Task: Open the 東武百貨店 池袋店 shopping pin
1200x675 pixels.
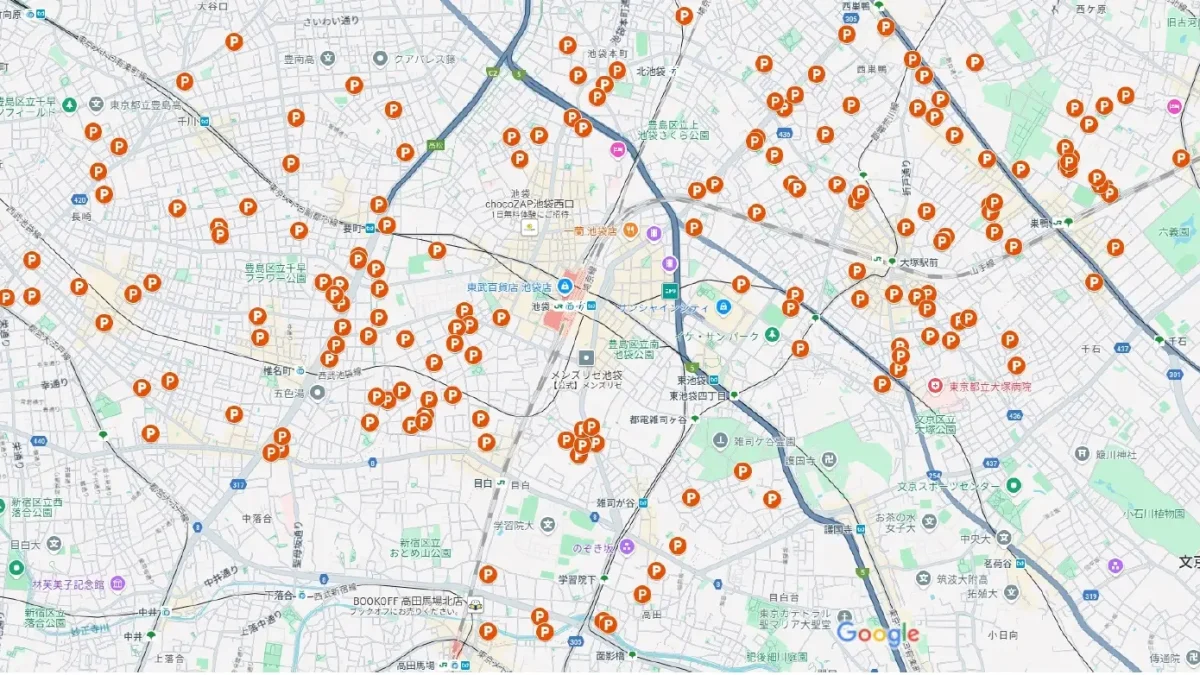Action: click(x=565, y=287)
